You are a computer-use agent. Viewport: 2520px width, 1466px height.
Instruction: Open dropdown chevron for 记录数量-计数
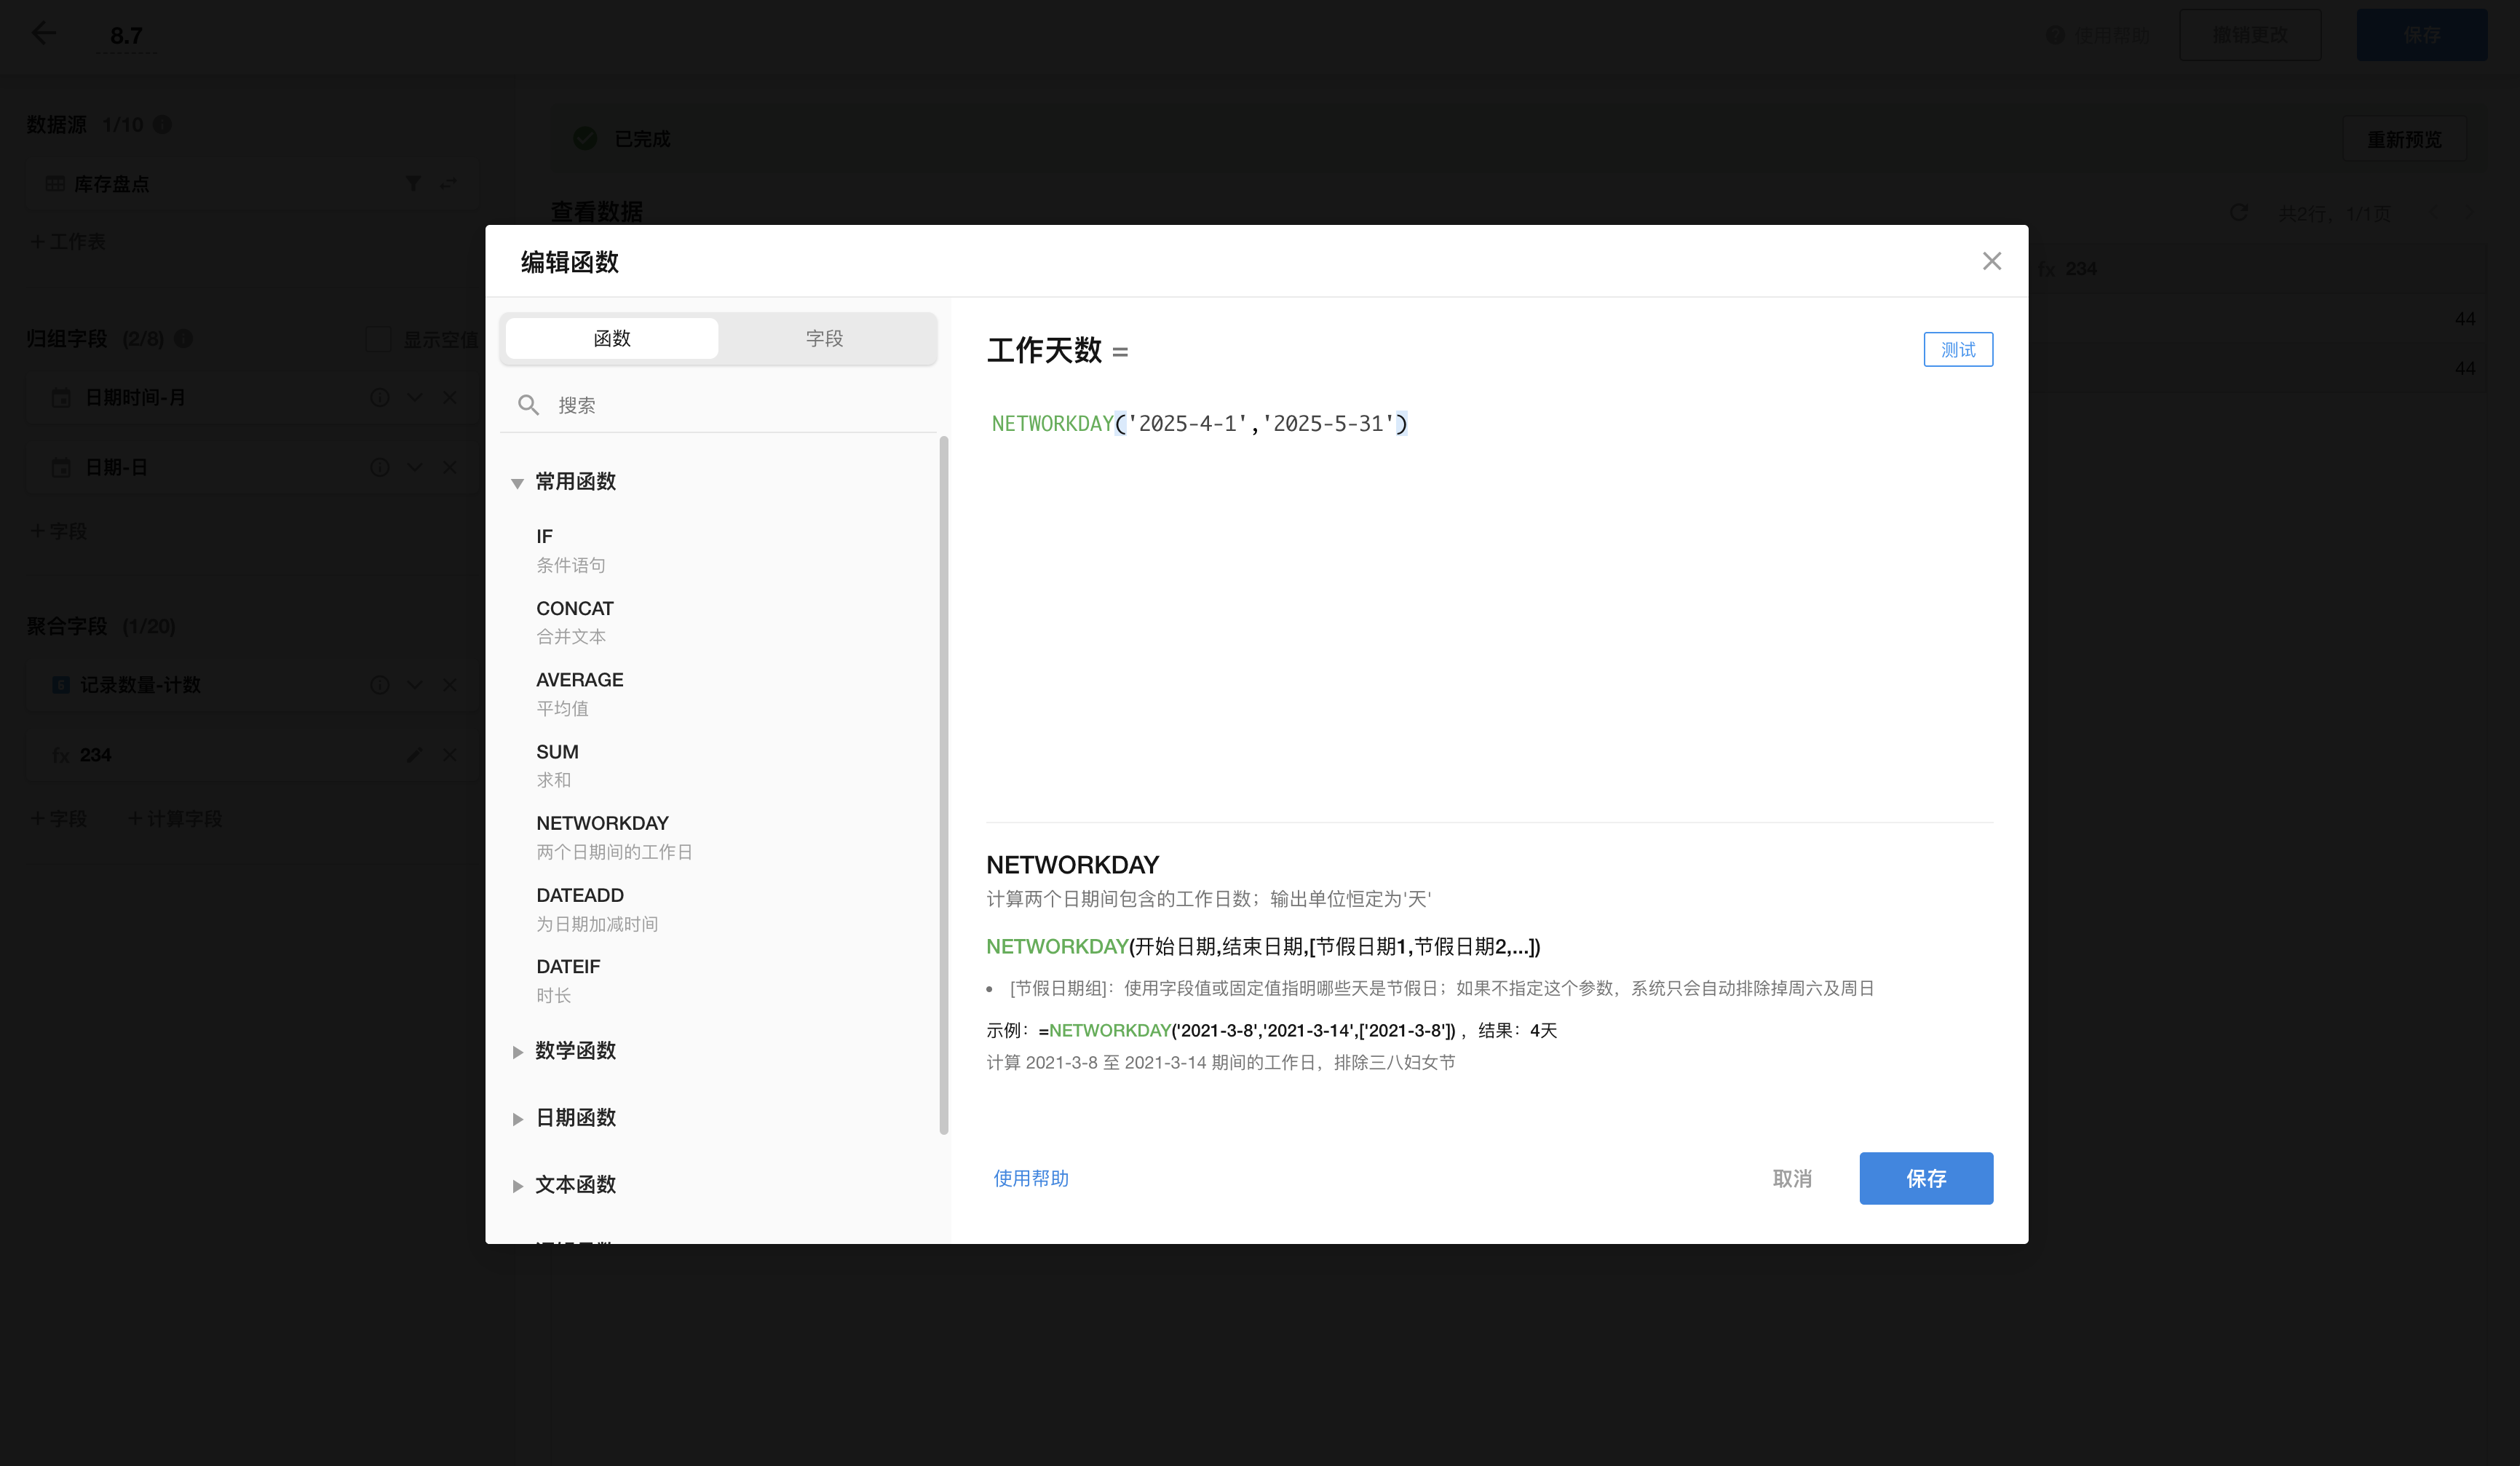tap(415, 685)
